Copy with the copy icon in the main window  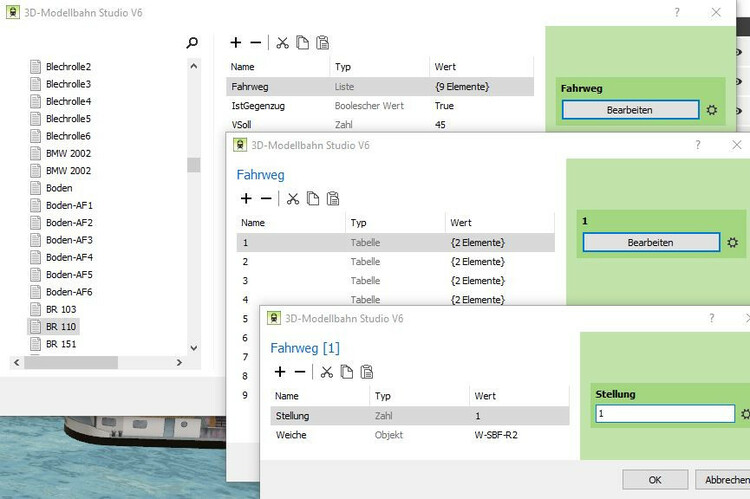click(x=302, y=43)
